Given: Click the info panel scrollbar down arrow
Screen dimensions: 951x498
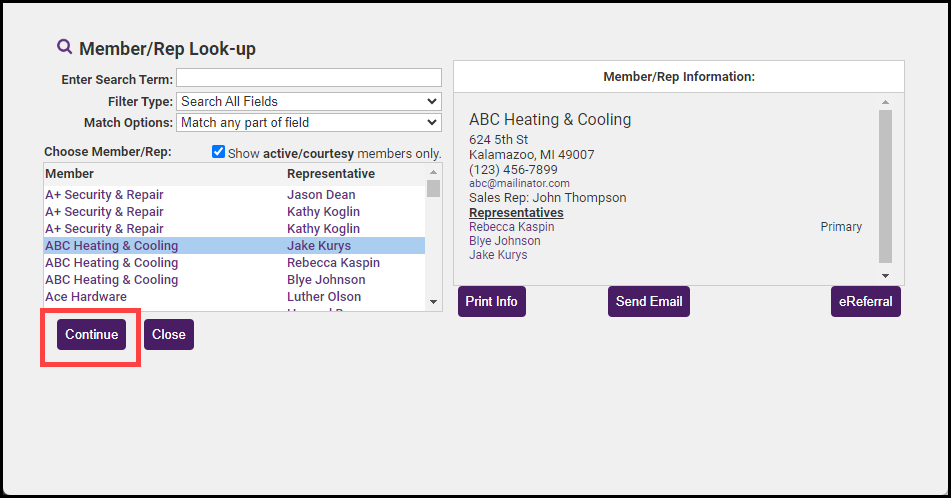Looking at the screenshot, I should tap(885, 275).
